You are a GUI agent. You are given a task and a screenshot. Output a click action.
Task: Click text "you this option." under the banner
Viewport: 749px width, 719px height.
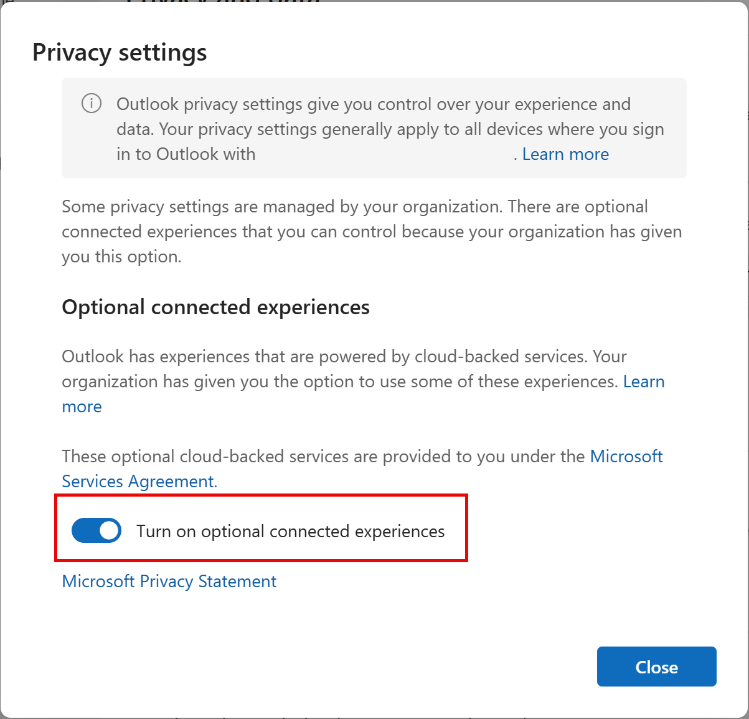(x=121, y=256)
